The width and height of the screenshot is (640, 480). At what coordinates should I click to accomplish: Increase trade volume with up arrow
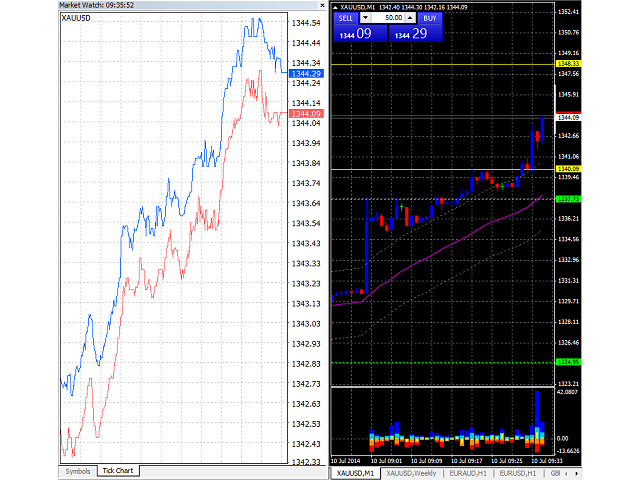(410, 18)
